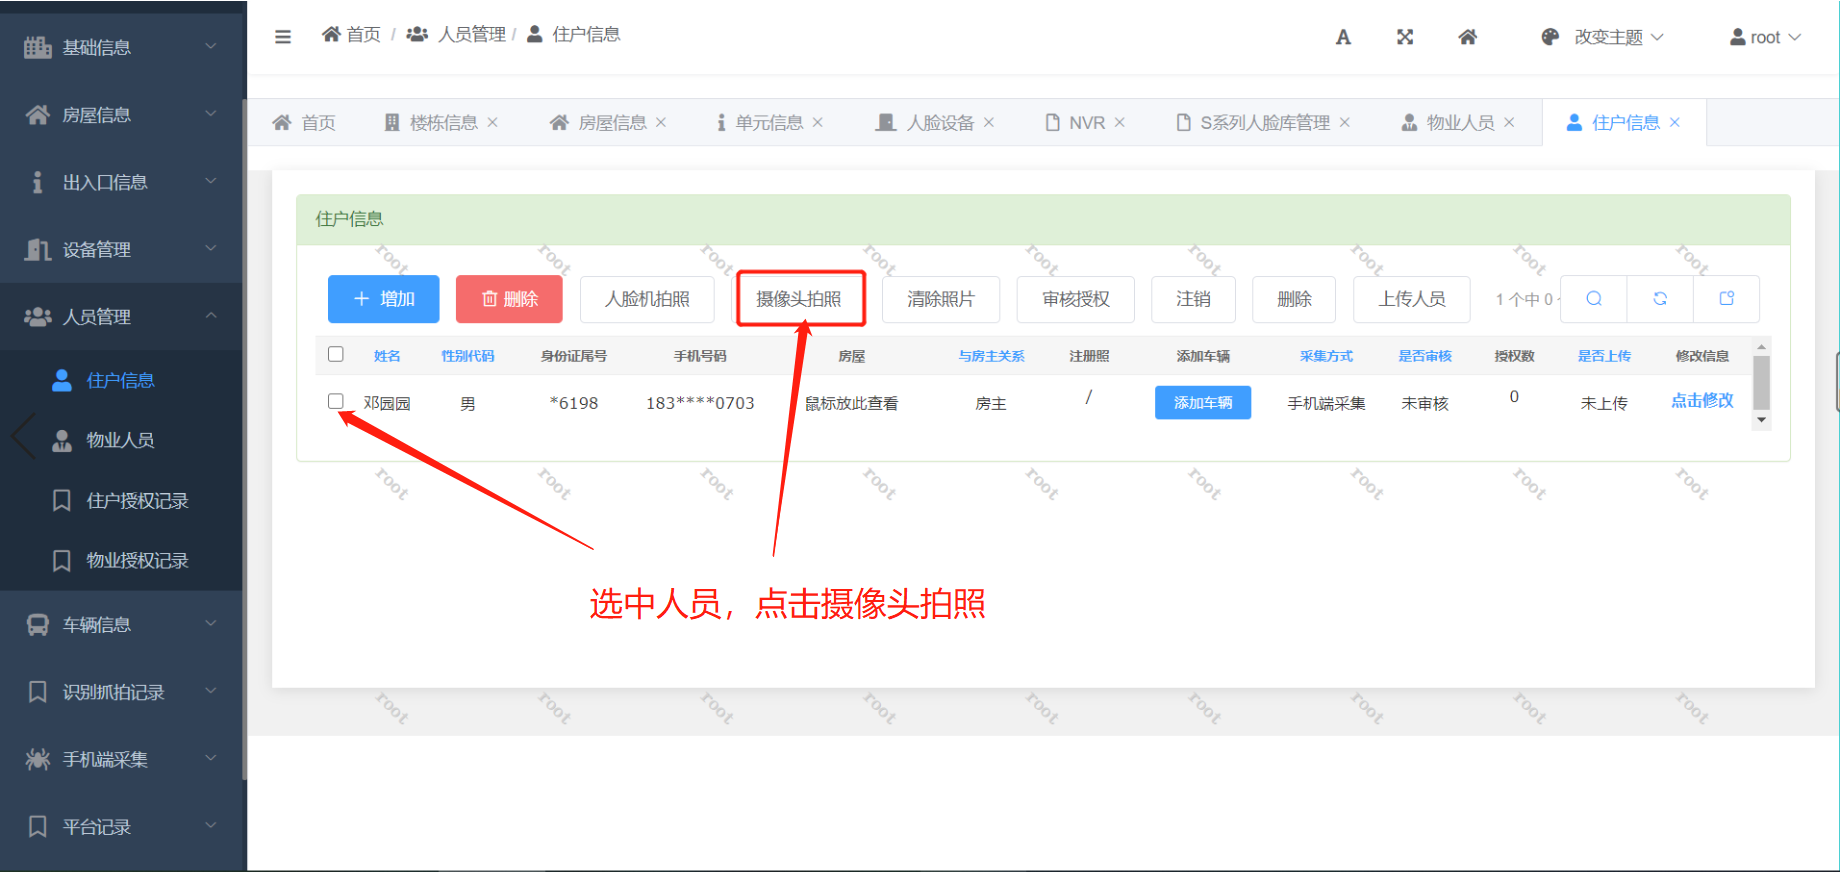Click the blue 增加 button

[384, 299]
